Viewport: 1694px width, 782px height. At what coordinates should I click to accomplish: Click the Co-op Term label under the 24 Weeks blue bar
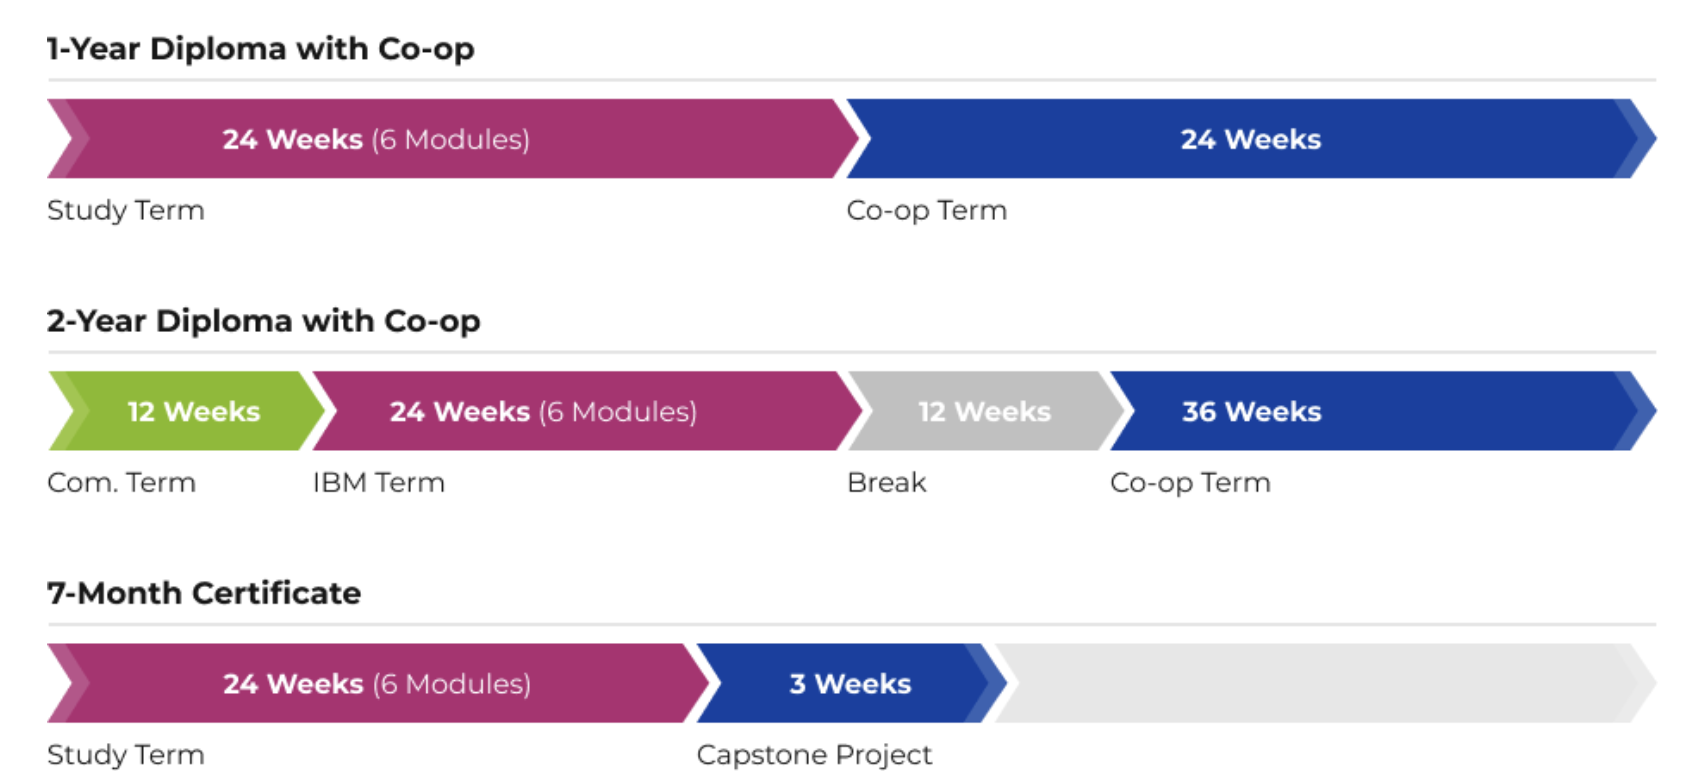coord(927,211)
